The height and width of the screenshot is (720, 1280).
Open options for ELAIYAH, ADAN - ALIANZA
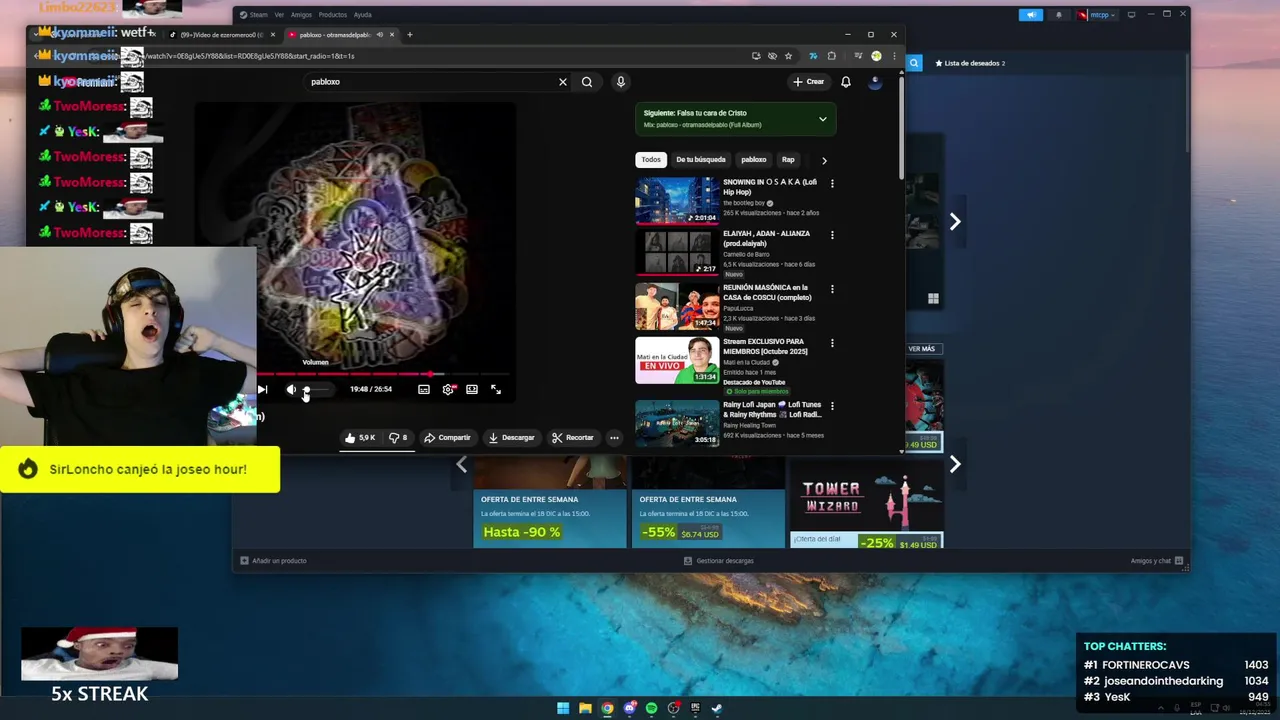[x=832, y=235]
